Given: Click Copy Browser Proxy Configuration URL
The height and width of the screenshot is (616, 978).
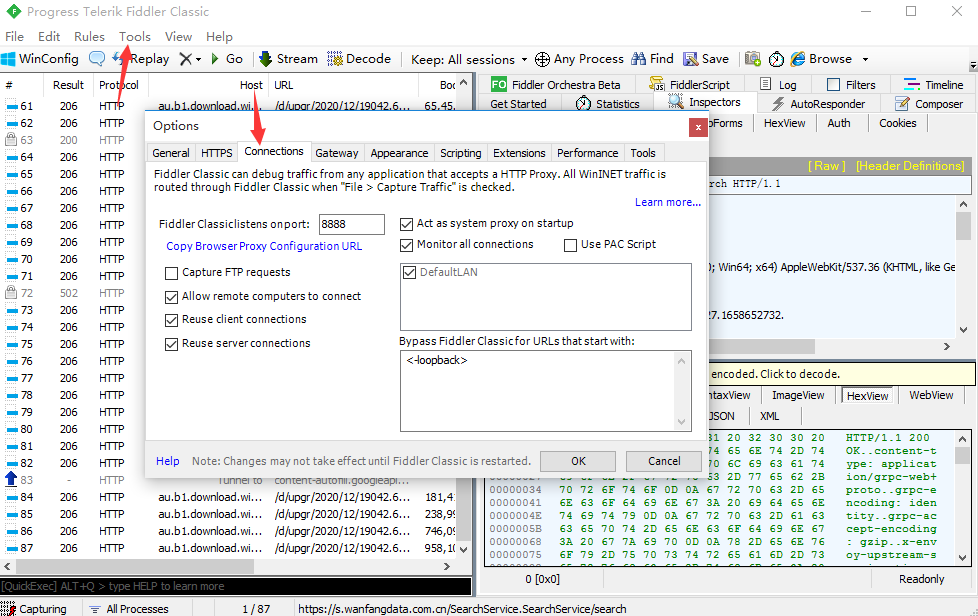Looking at the screenshot, I should click(x=264, y=246).
